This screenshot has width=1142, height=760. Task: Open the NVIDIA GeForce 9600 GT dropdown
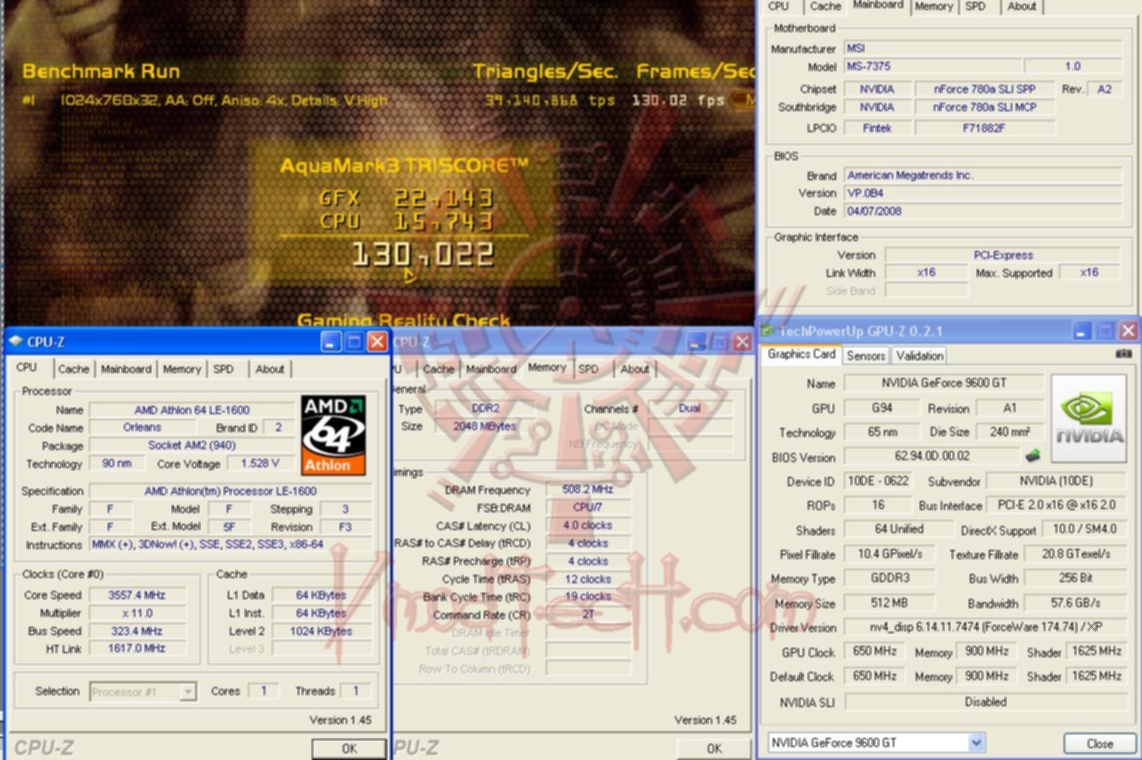976,743
